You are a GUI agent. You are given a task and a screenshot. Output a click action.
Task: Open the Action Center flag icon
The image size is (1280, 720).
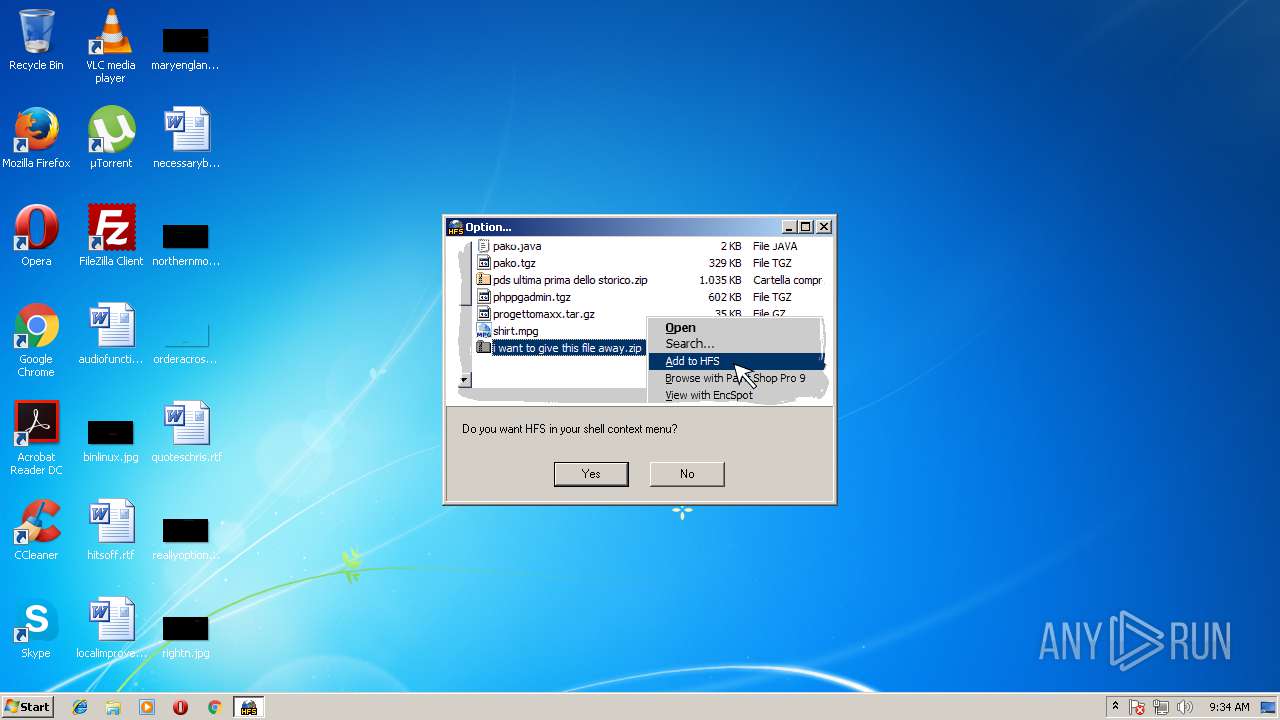[x=1138, y=707]
